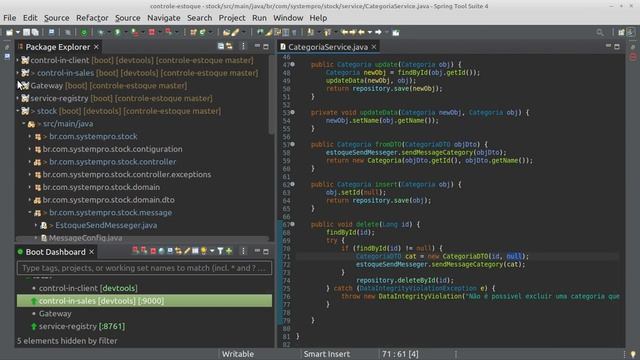
Task: Stop selected app in Boot Dashboard
Action: [153, 251]
